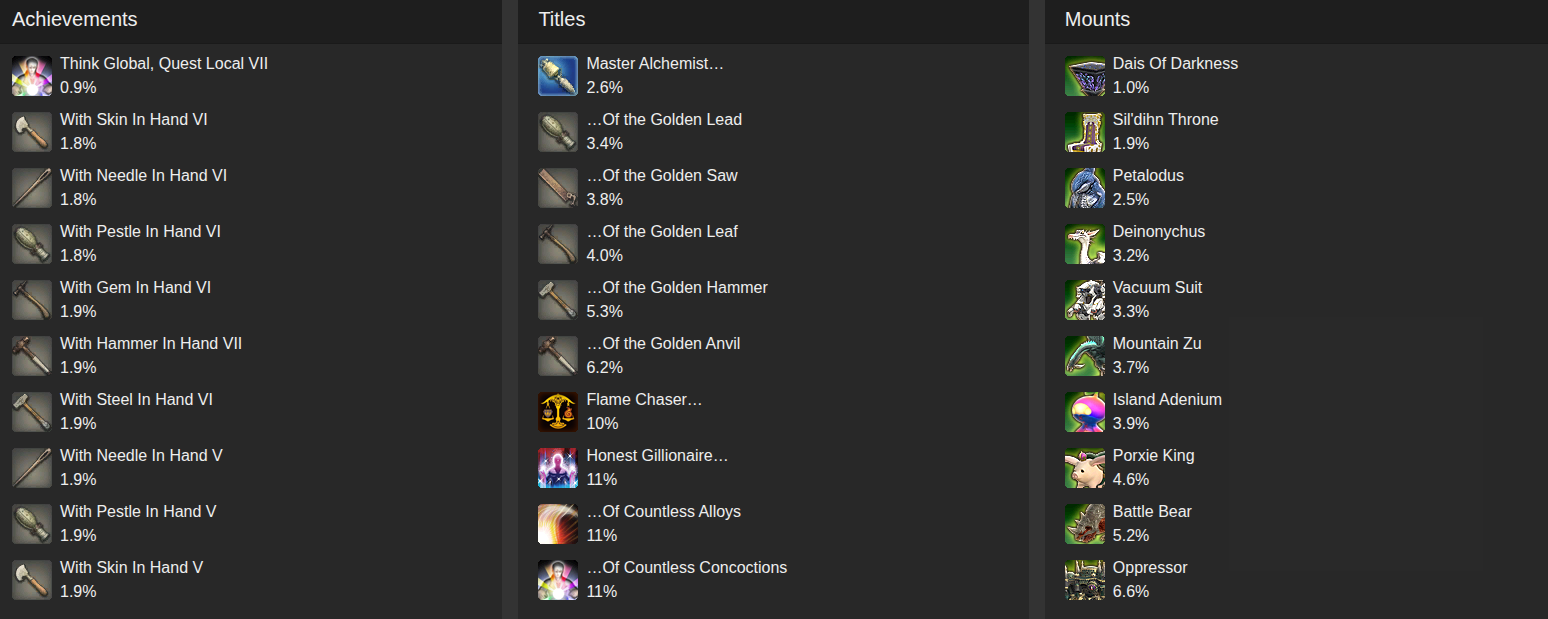
Task: Open the Of Countless Concoctions title
Action: 687,568
